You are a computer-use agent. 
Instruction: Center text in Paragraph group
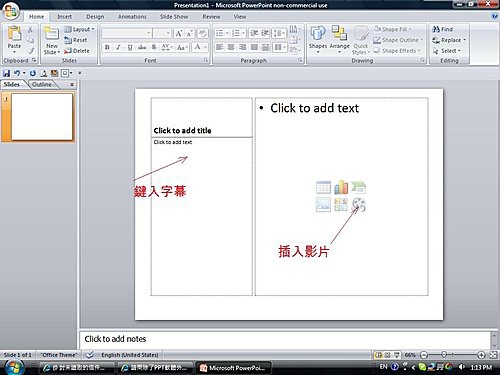231,47
